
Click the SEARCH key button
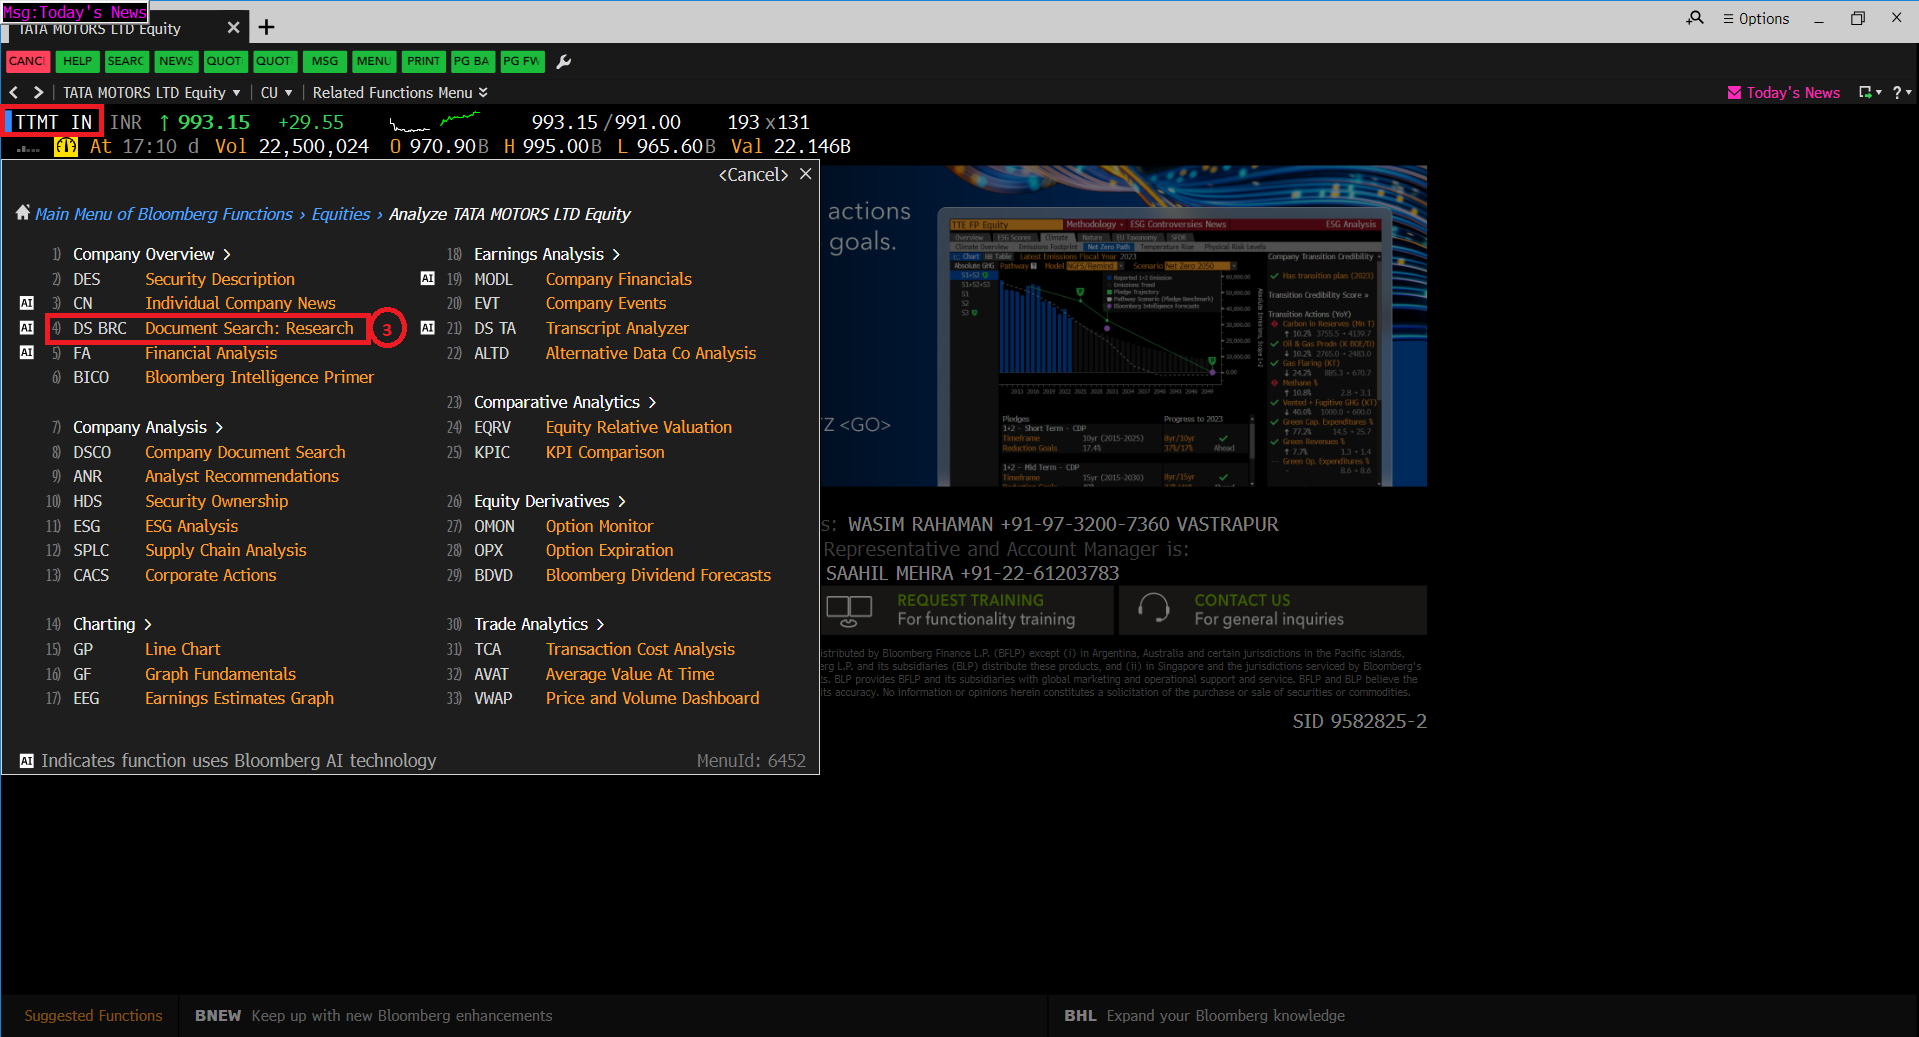pyautogui.click(x=126, y=61)
